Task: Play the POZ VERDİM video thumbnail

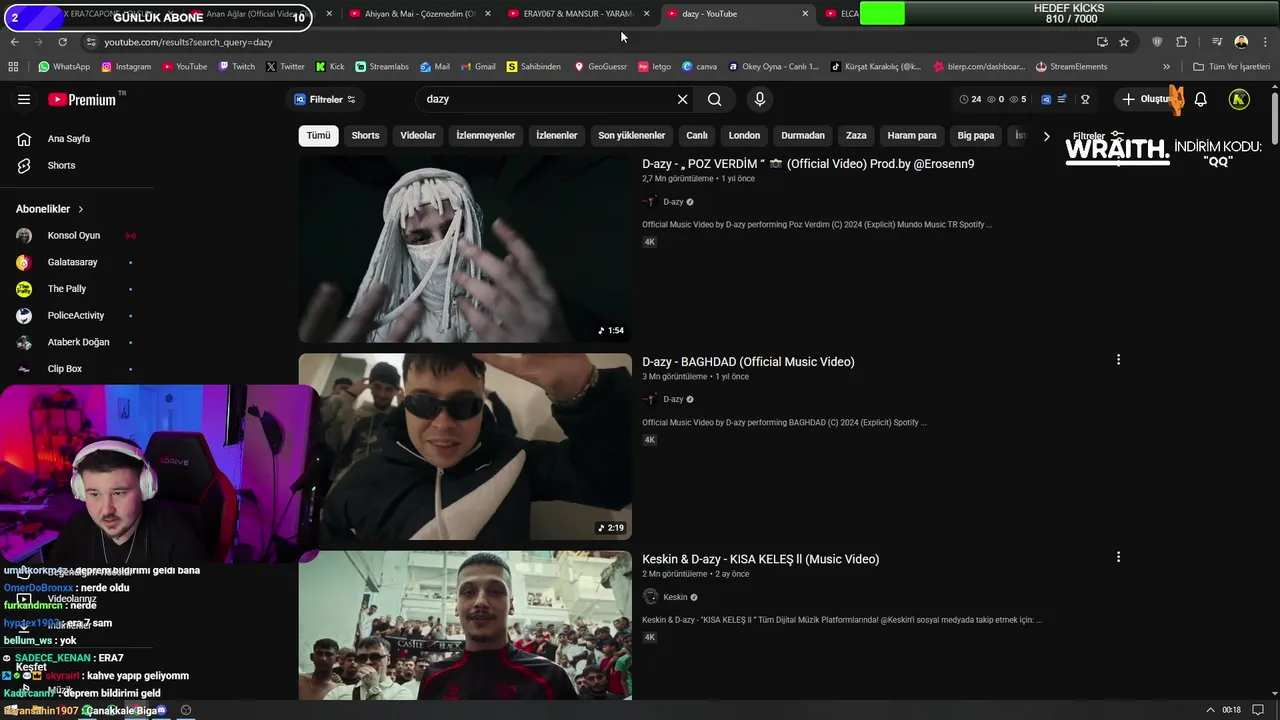Action: 465,250
